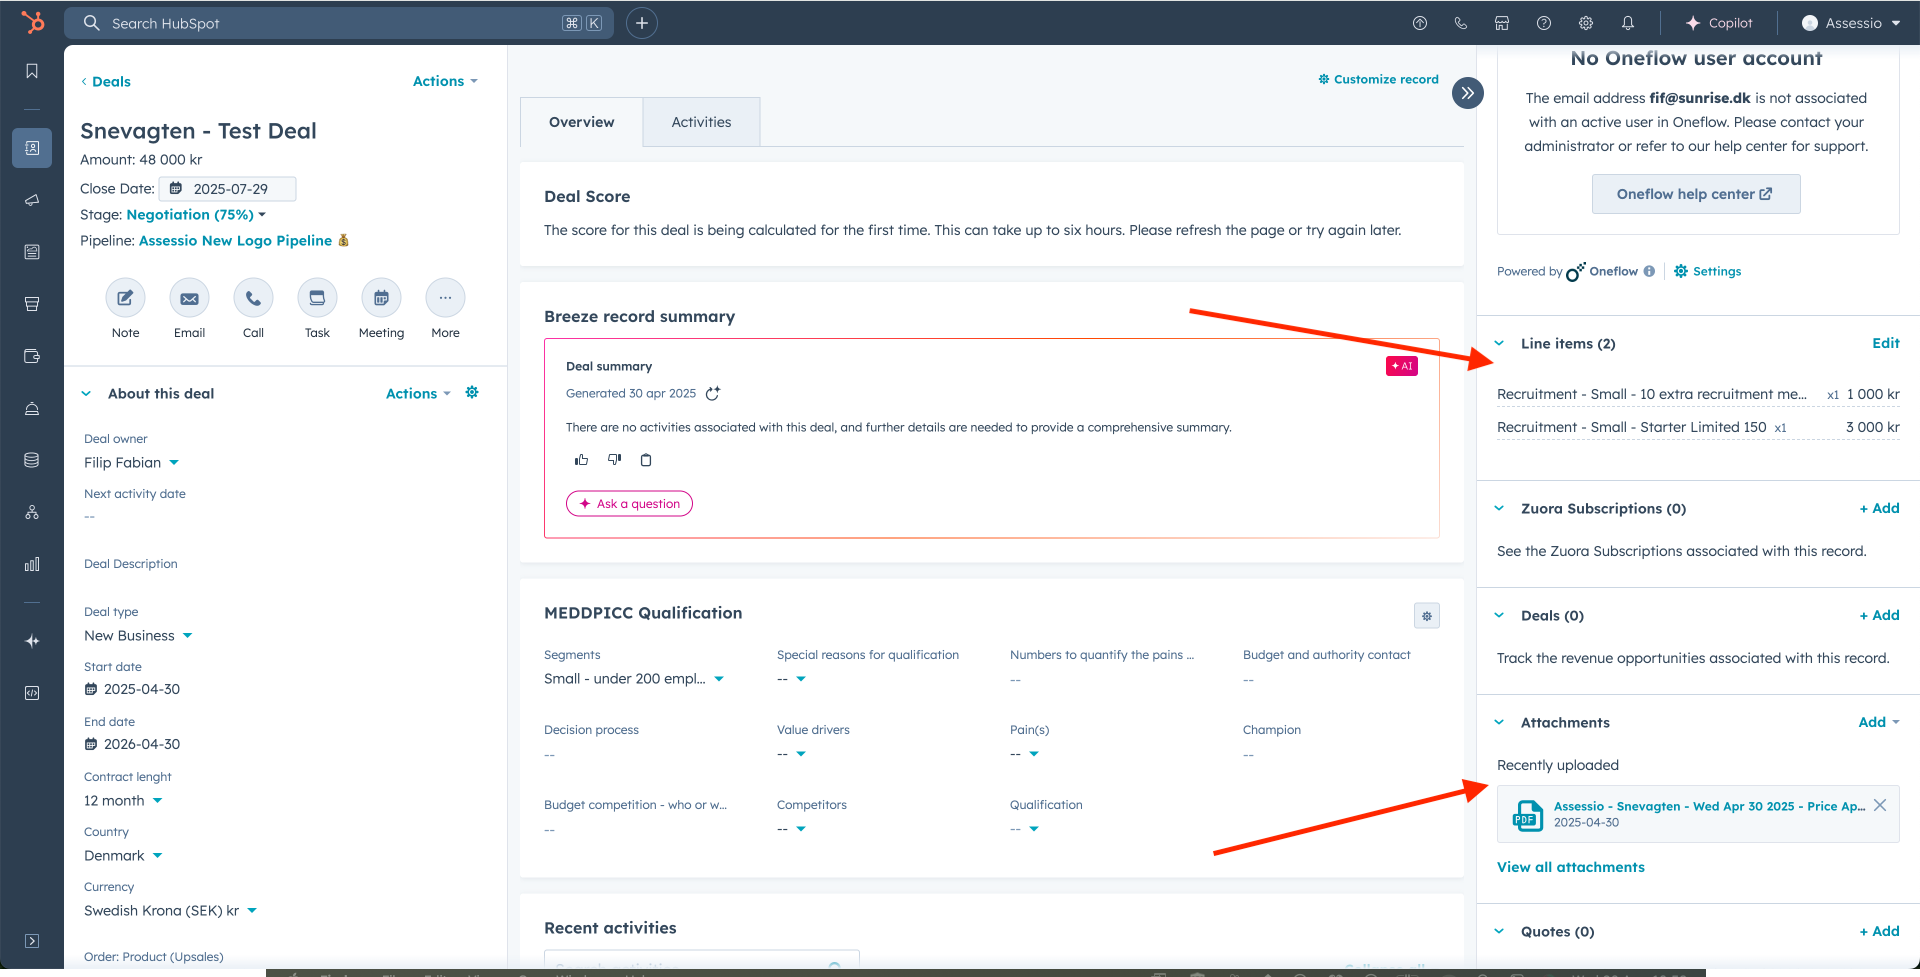Screen dimensions: 1920x977
Task: Collapse the About this deal section
Action: click(86, 394)
